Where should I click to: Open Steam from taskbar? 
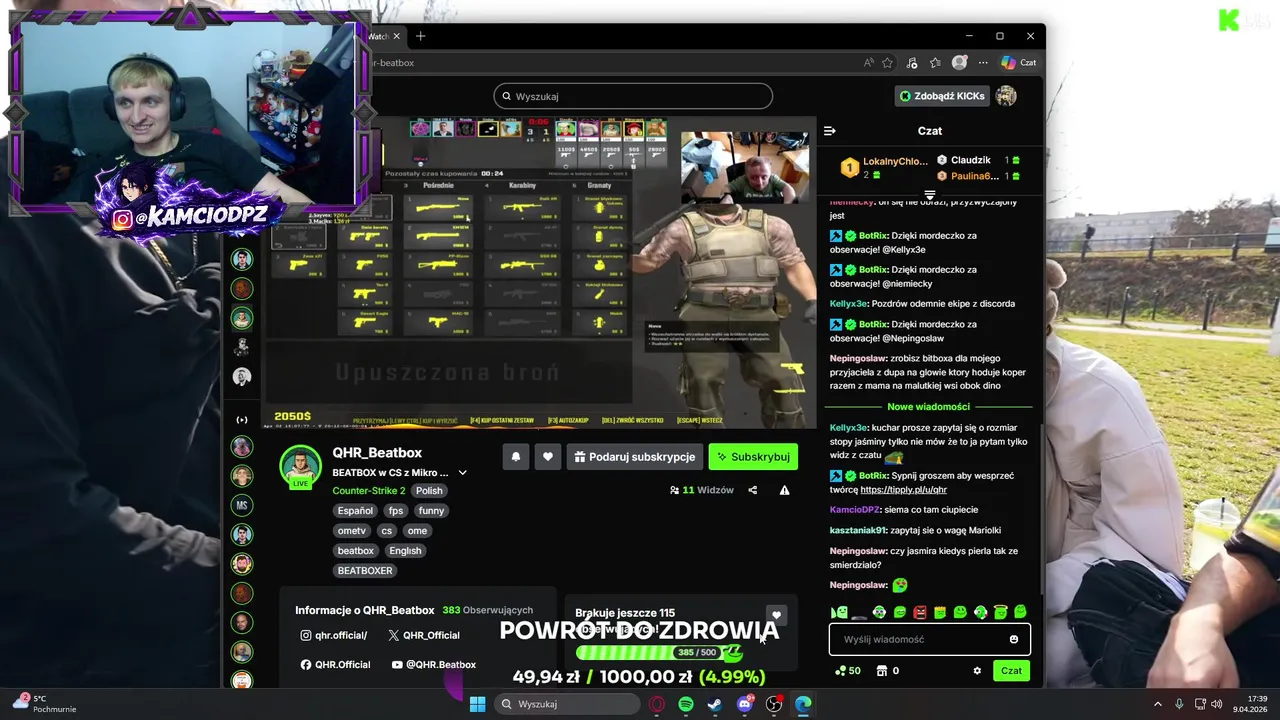click(715, 704)
